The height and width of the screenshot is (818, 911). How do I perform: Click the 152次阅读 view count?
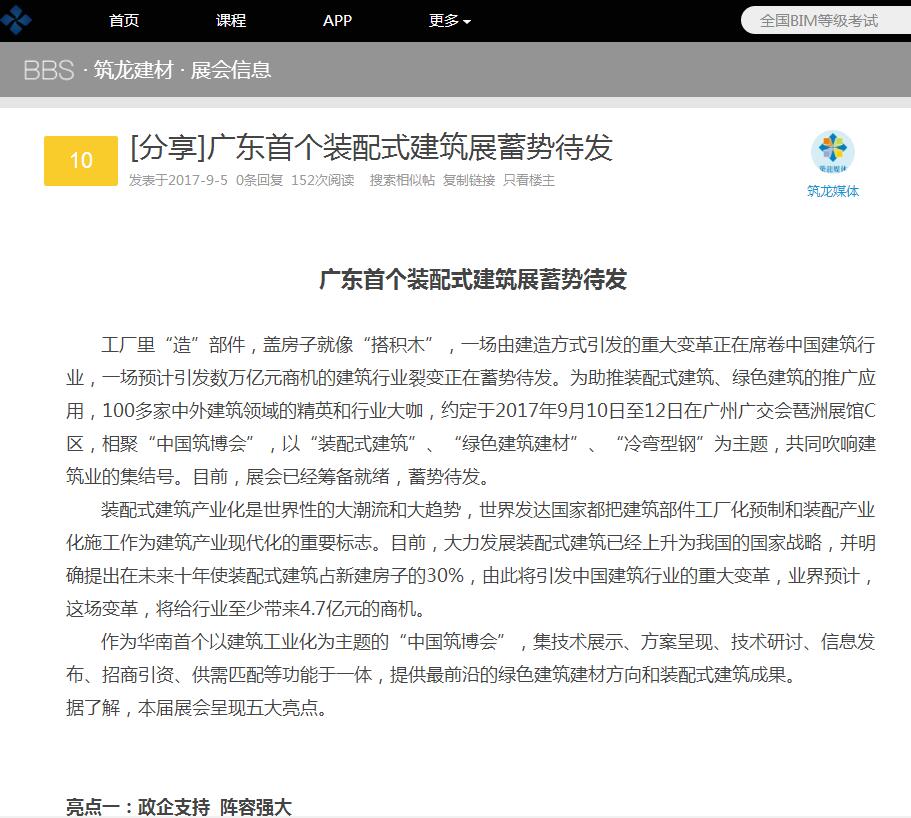(322, 181)
